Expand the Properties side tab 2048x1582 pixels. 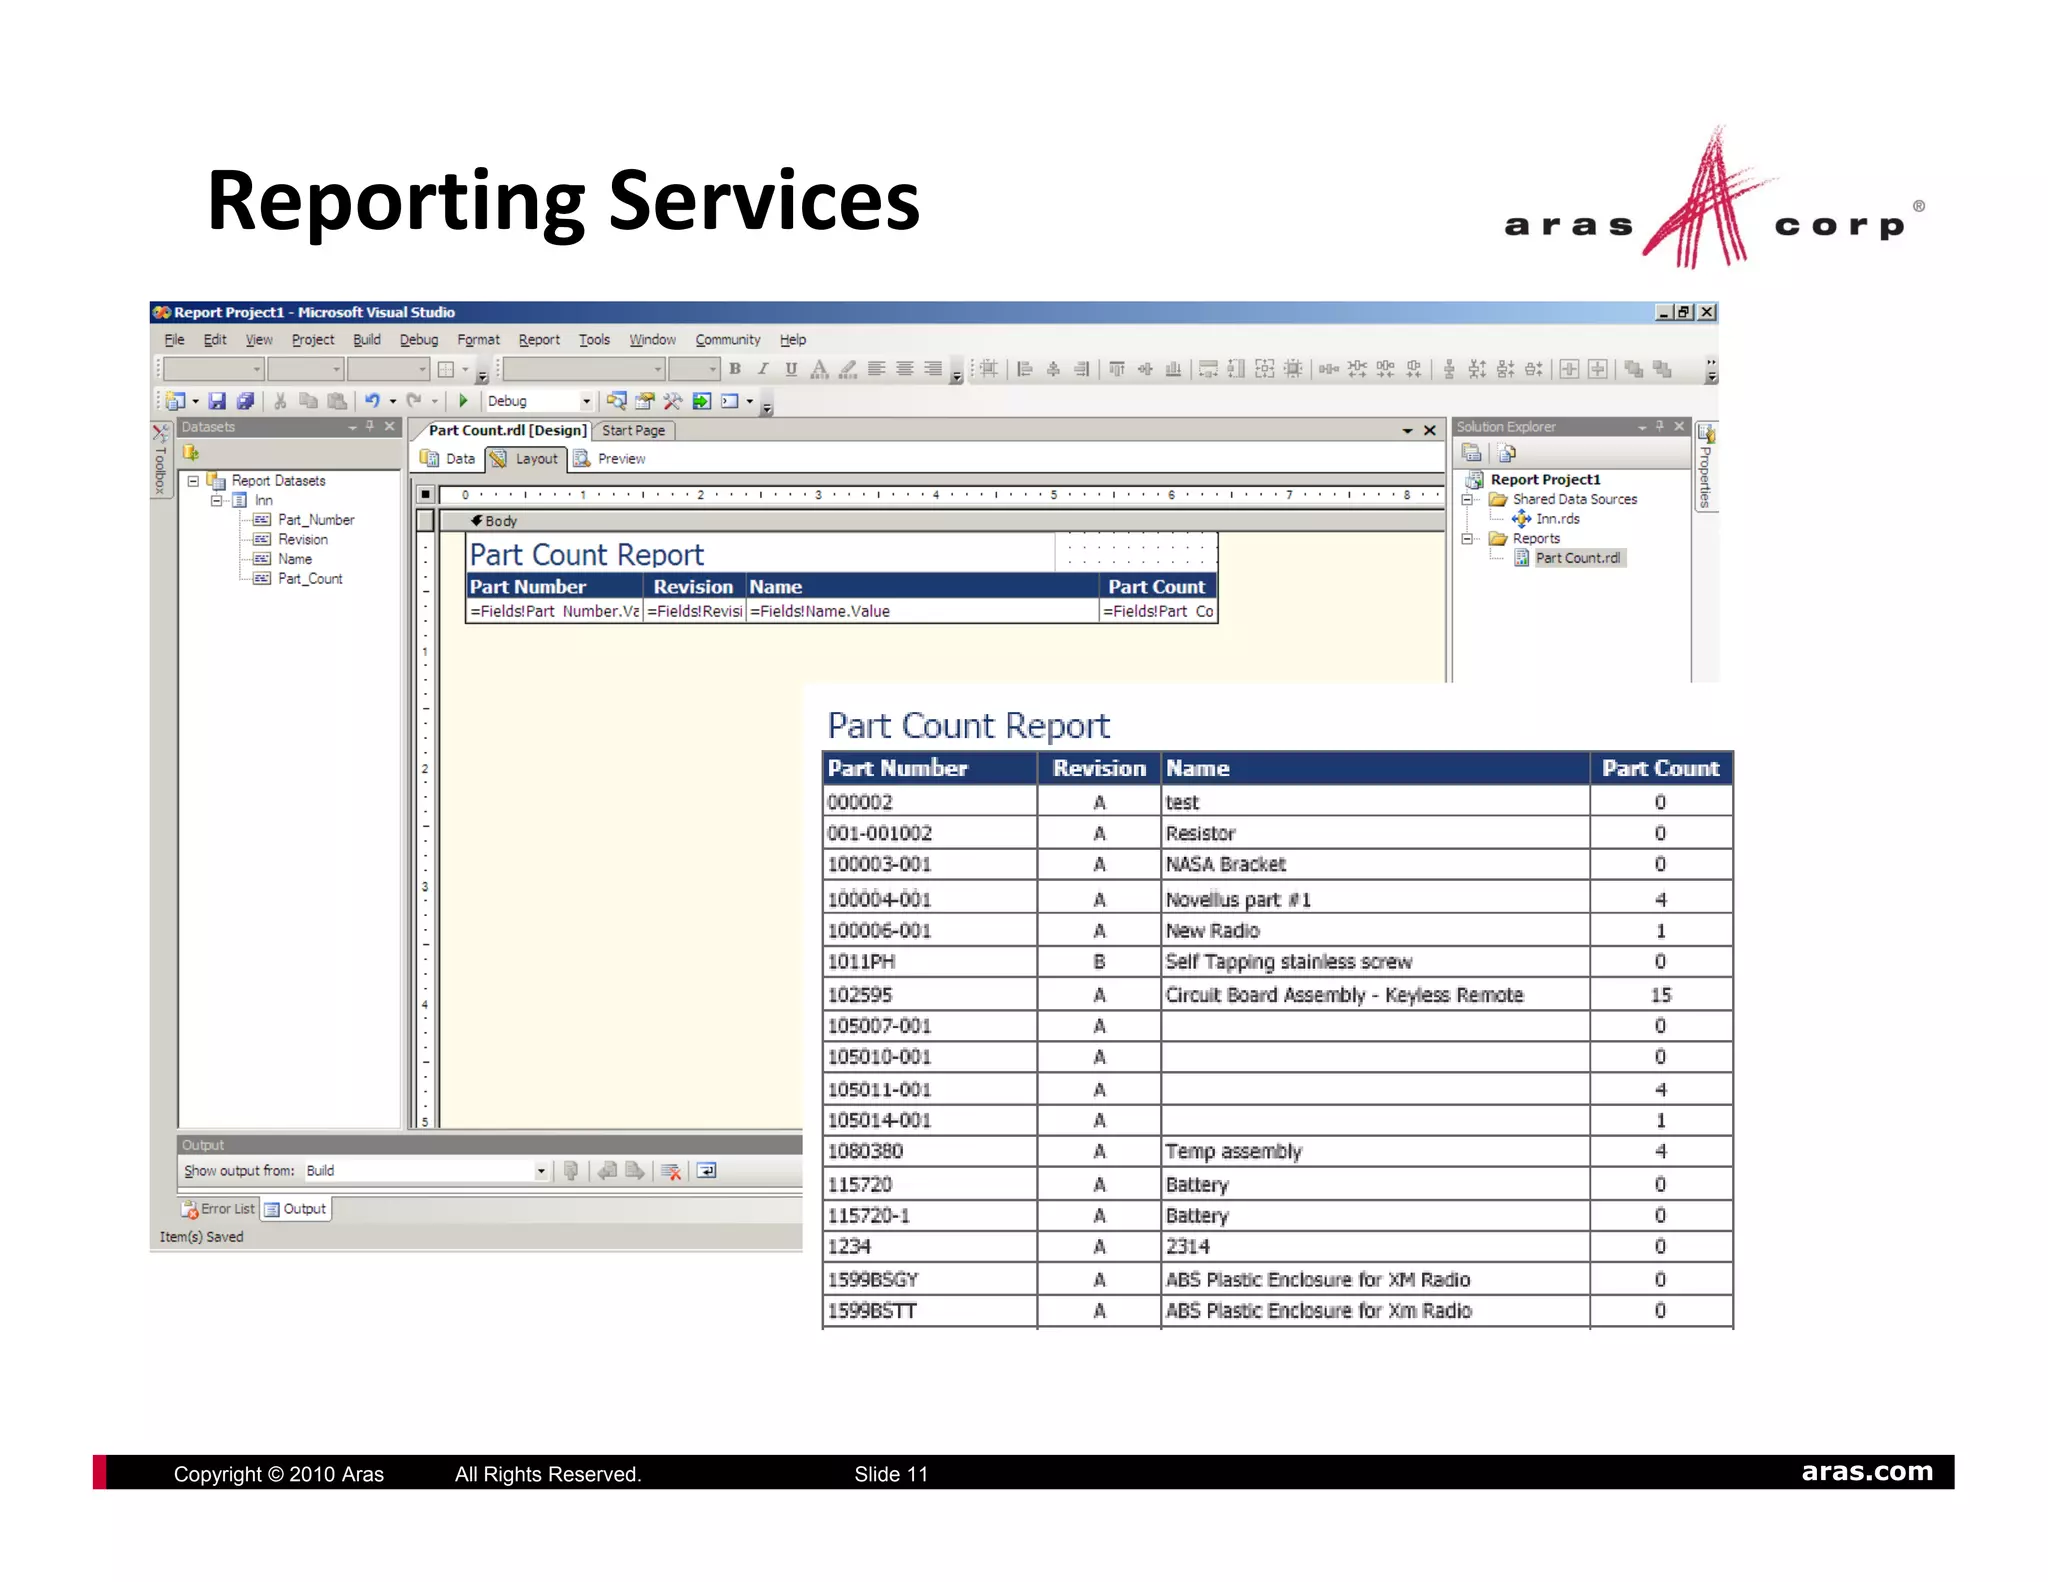pos(1706,467)
